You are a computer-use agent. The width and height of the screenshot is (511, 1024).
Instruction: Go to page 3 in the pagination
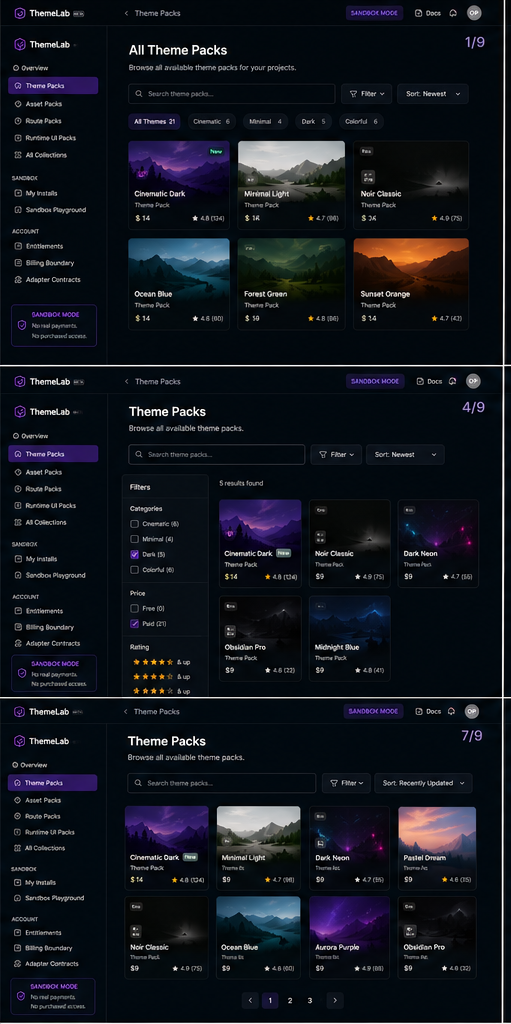310,1000
